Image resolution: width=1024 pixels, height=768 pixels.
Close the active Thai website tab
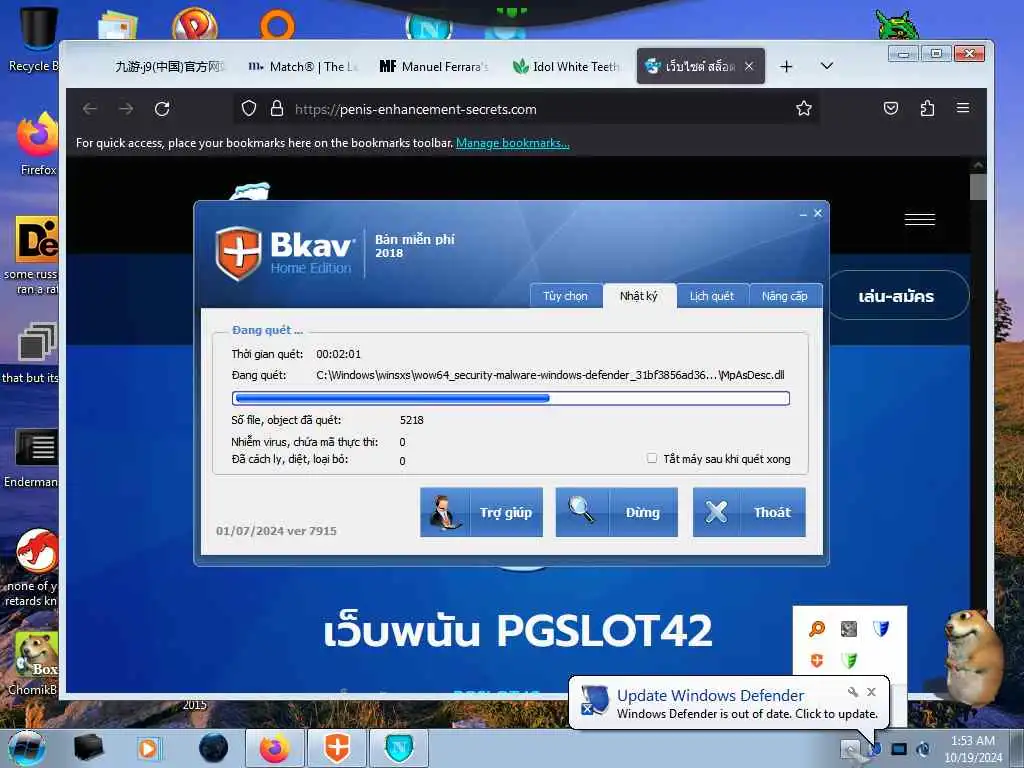click(749, 66)
